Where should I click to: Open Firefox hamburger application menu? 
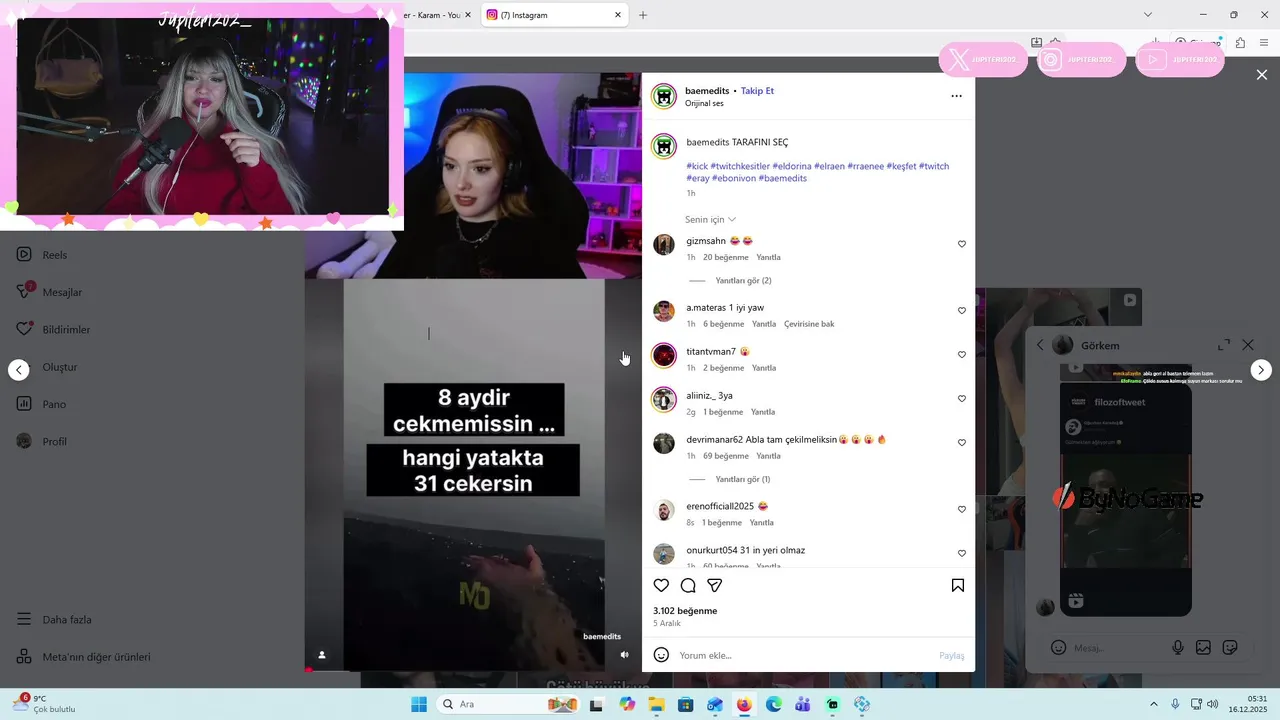coord(1266,43)
